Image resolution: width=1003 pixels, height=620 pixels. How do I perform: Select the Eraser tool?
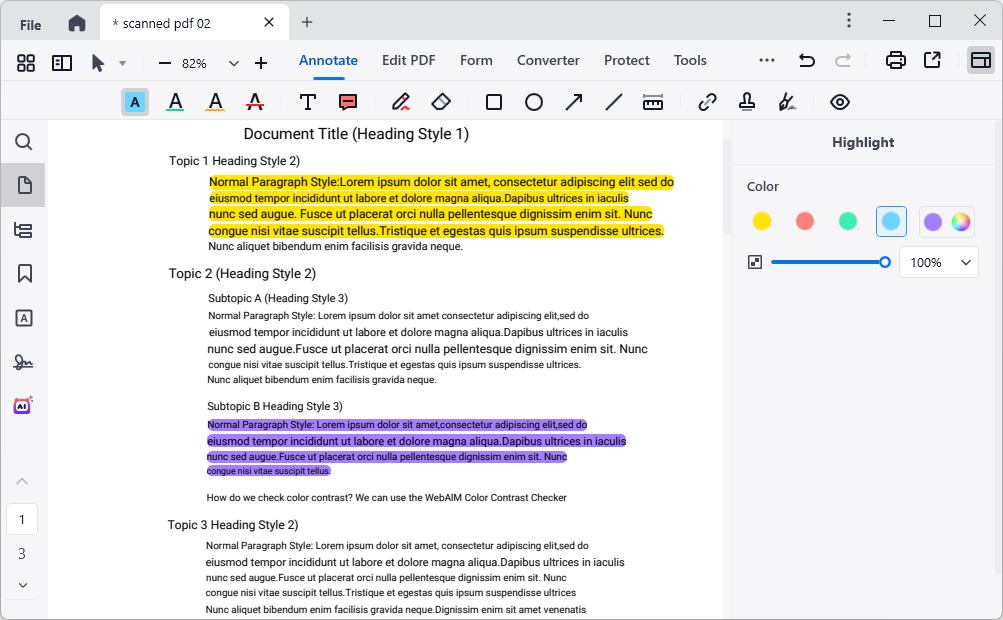click(x=441, y=101)
